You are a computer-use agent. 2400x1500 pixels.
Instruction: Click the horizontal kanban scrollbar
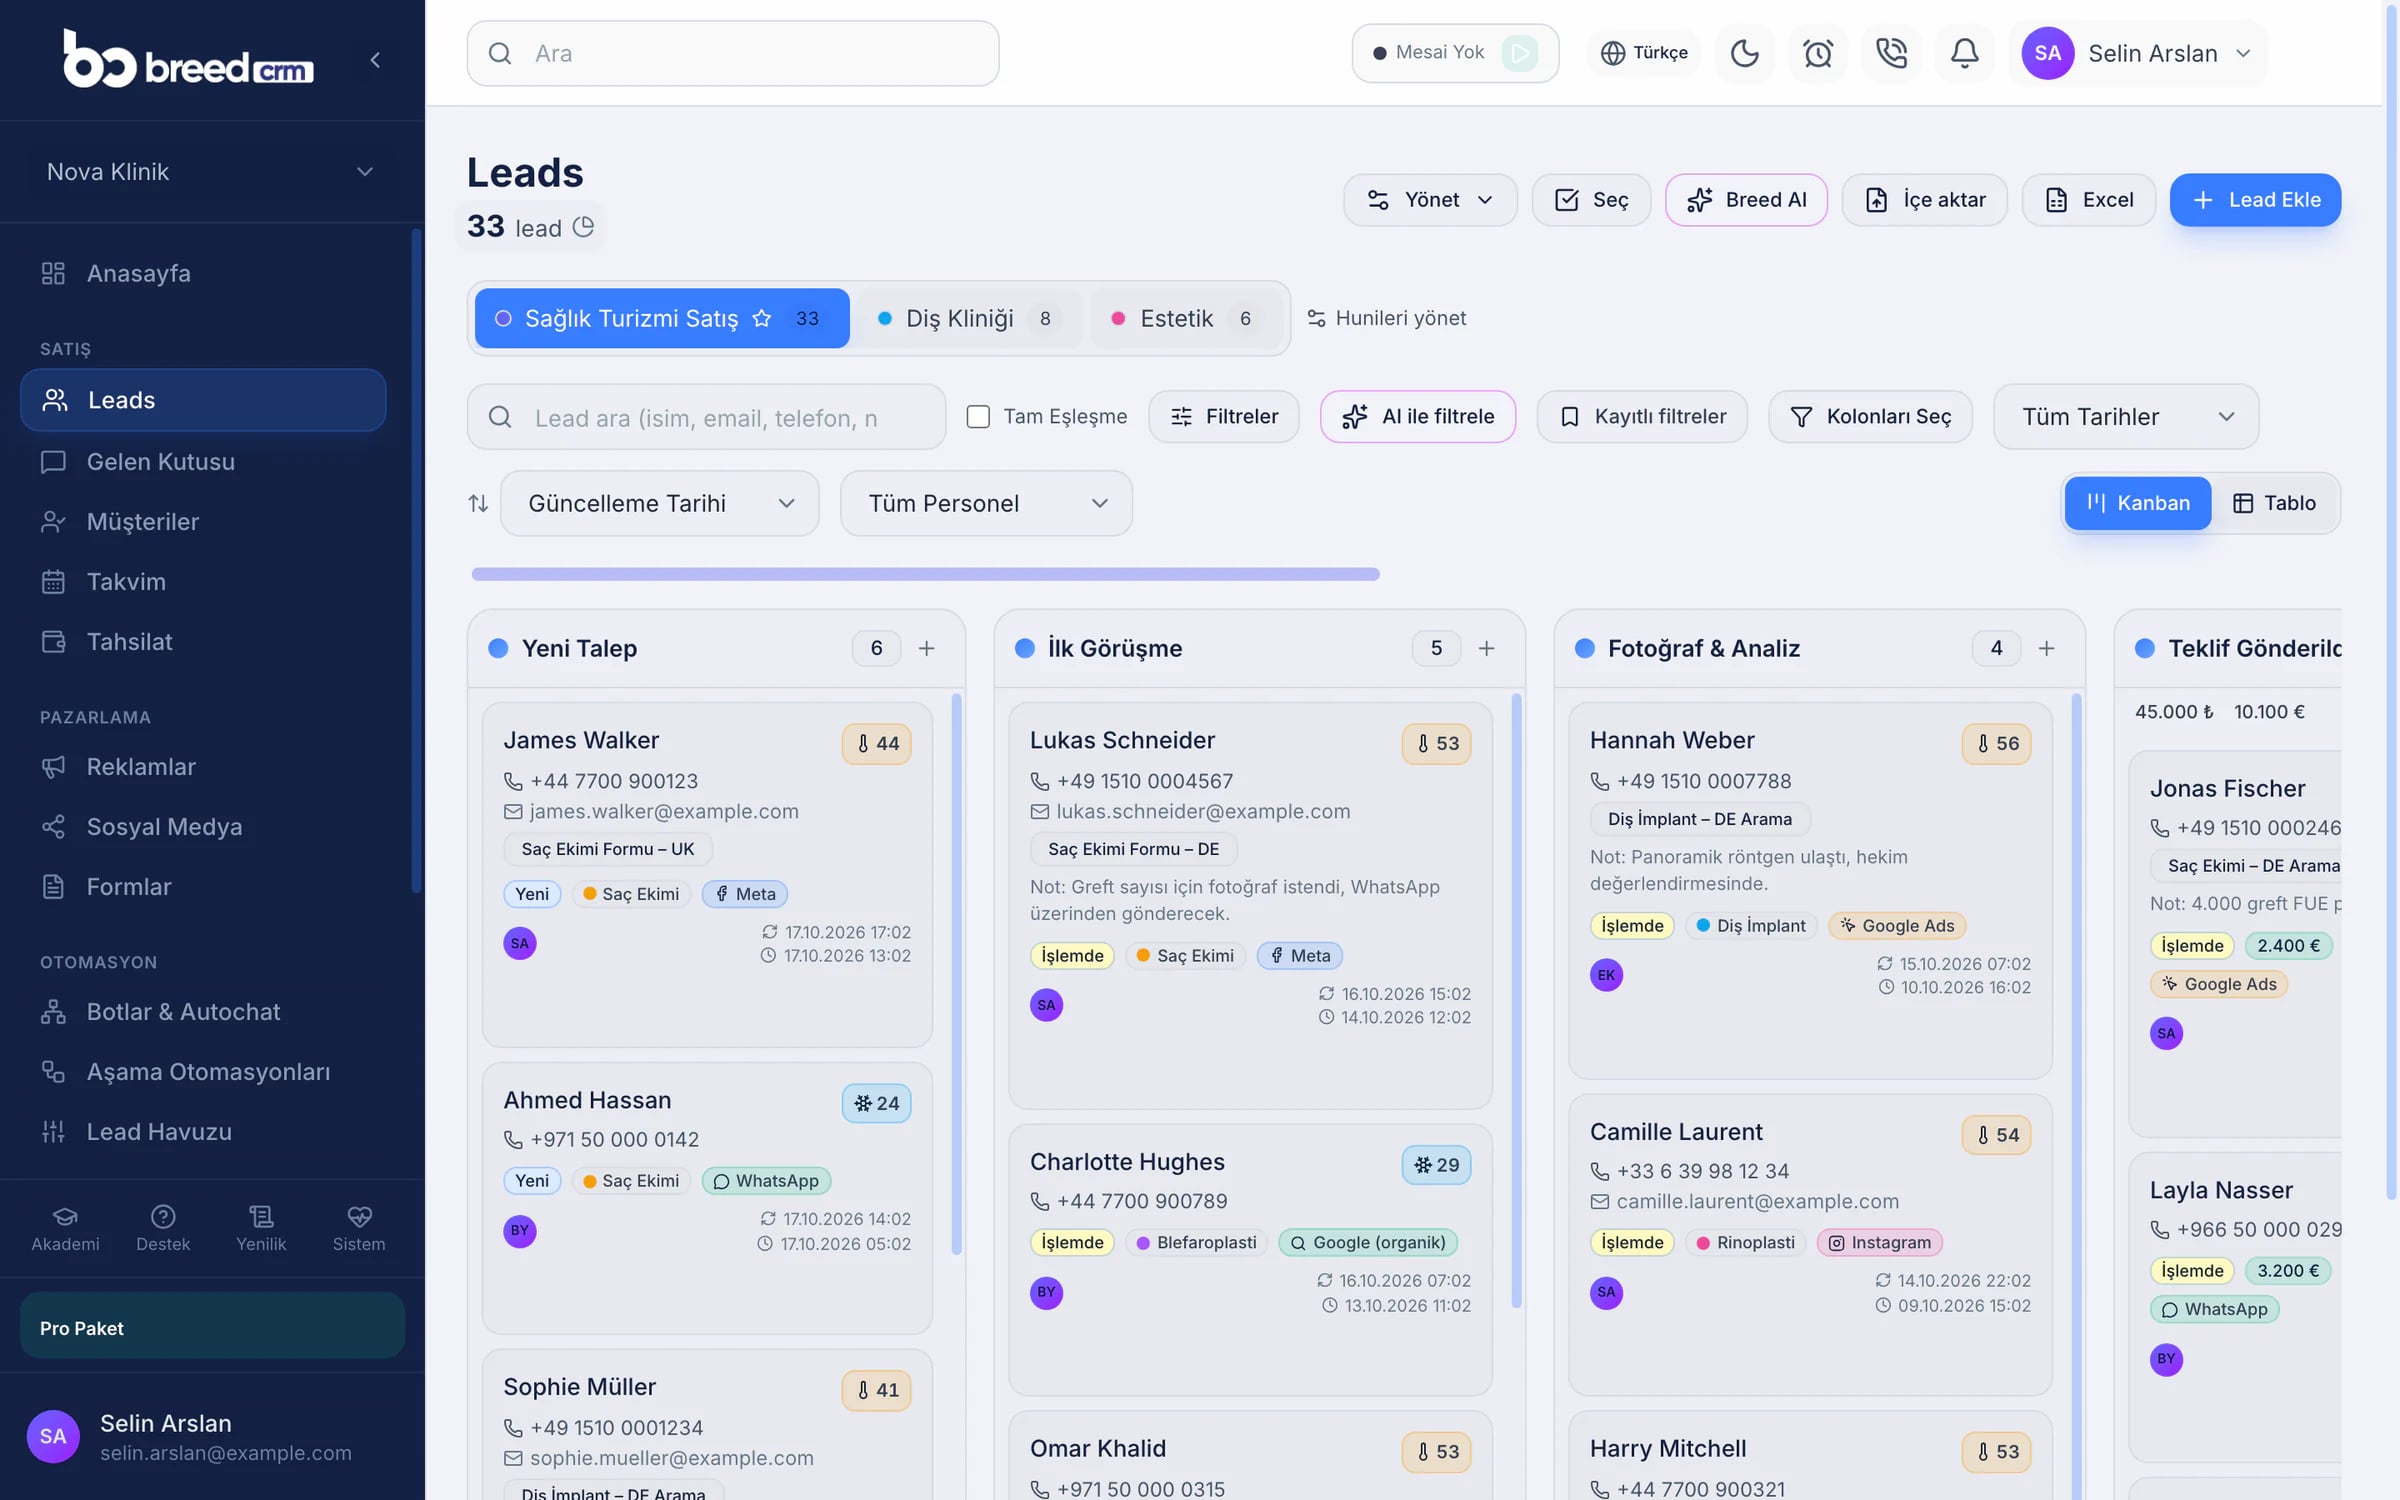[x=925, y=574]
